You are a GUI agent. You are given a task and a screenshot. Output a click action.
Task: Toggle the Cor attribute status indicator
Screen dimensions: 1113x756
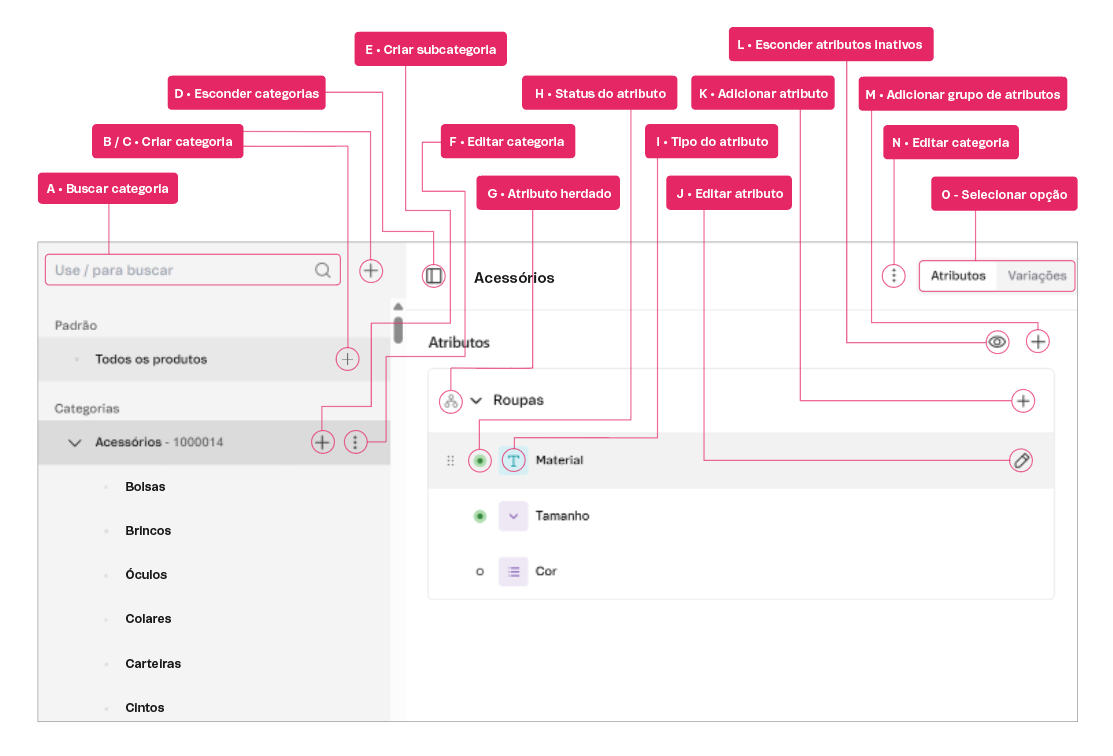tap(480, 572)
